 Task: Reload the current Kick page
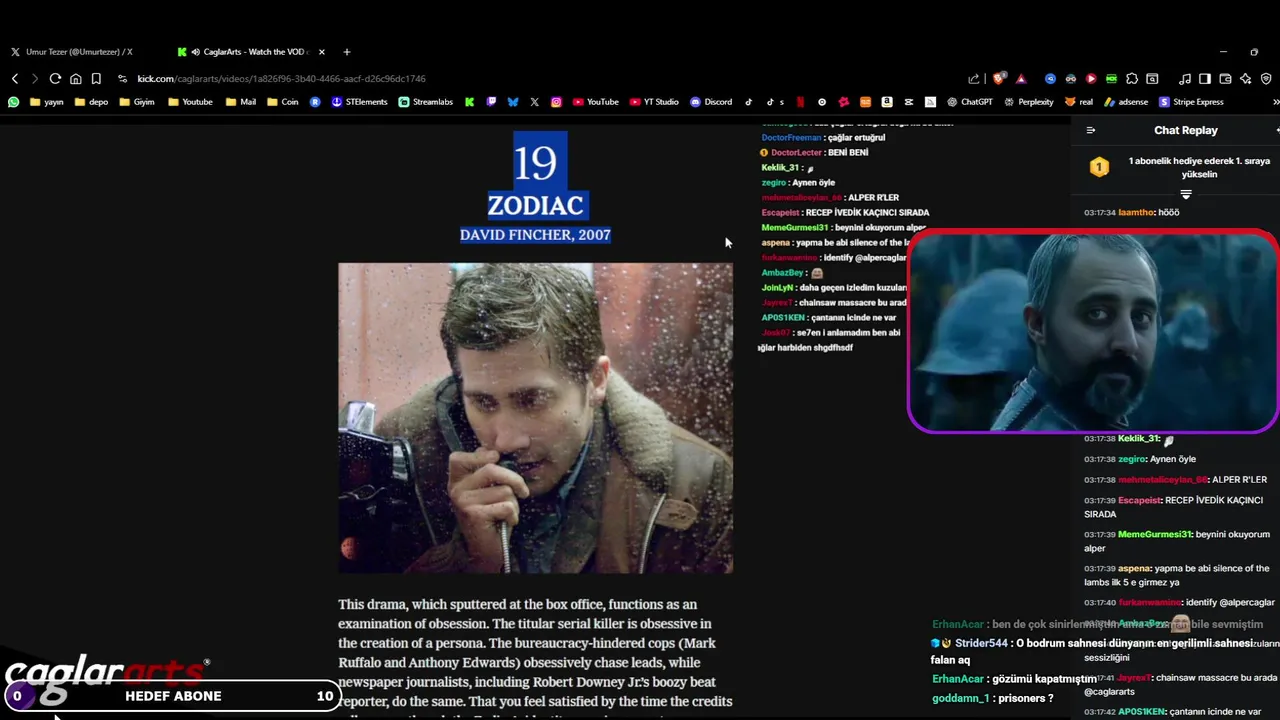55,78
